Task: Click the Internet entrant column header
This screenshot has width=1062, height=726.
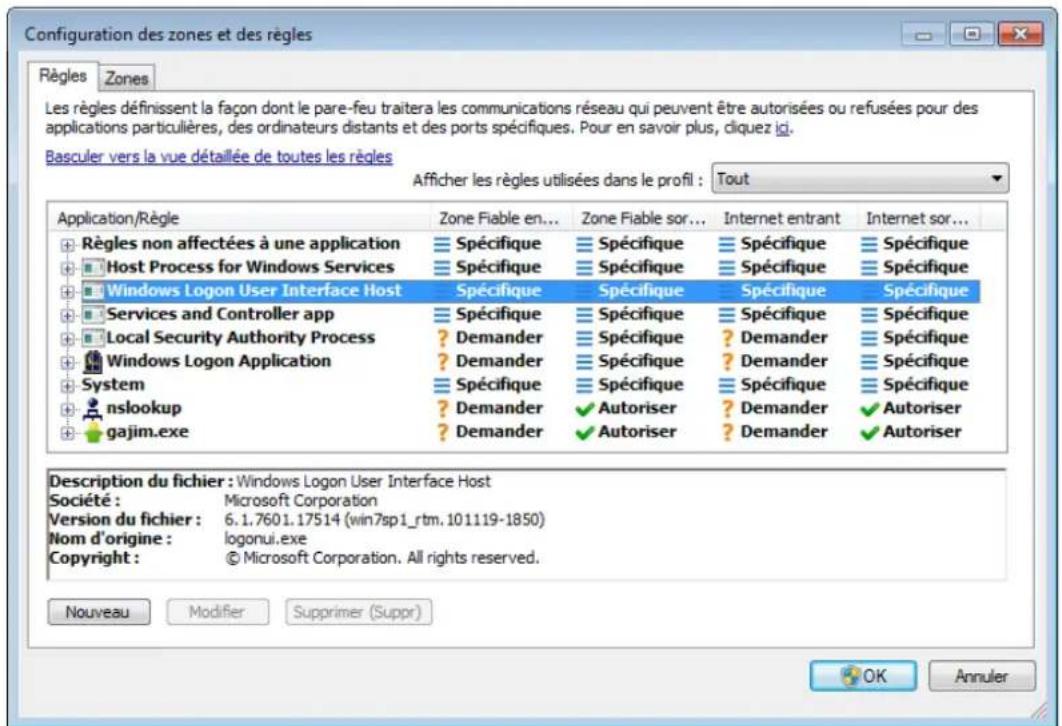Action: pos(786,218)
